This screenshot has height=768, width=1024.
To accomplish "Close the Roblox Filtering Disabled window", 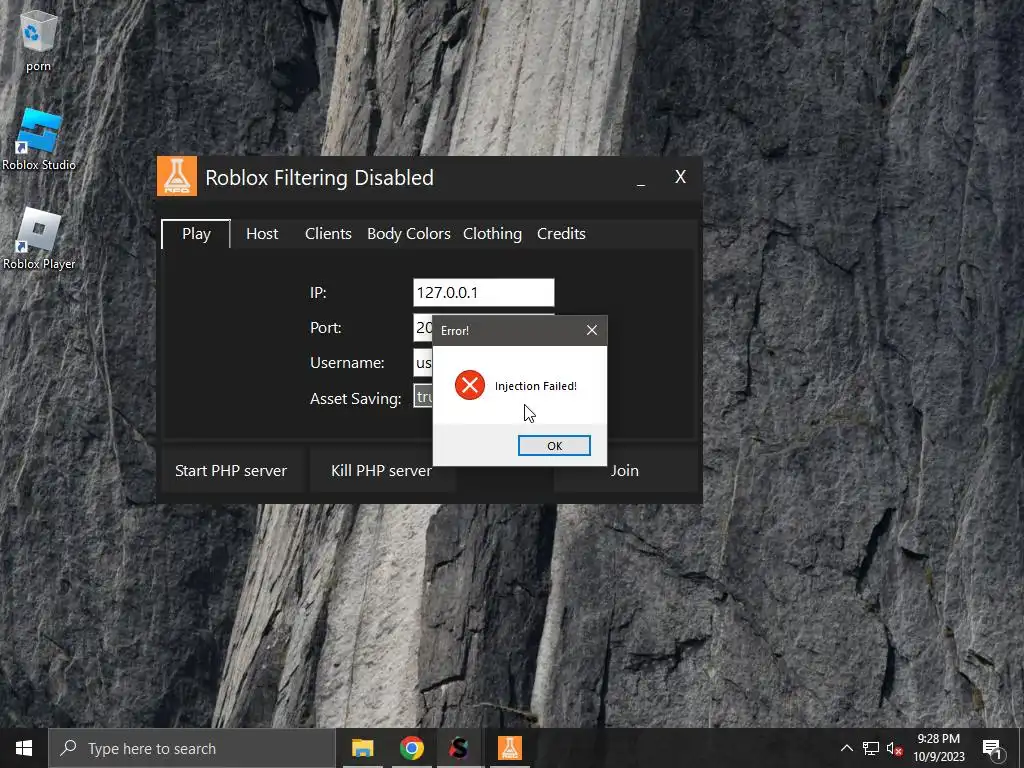I will [680, 177].
